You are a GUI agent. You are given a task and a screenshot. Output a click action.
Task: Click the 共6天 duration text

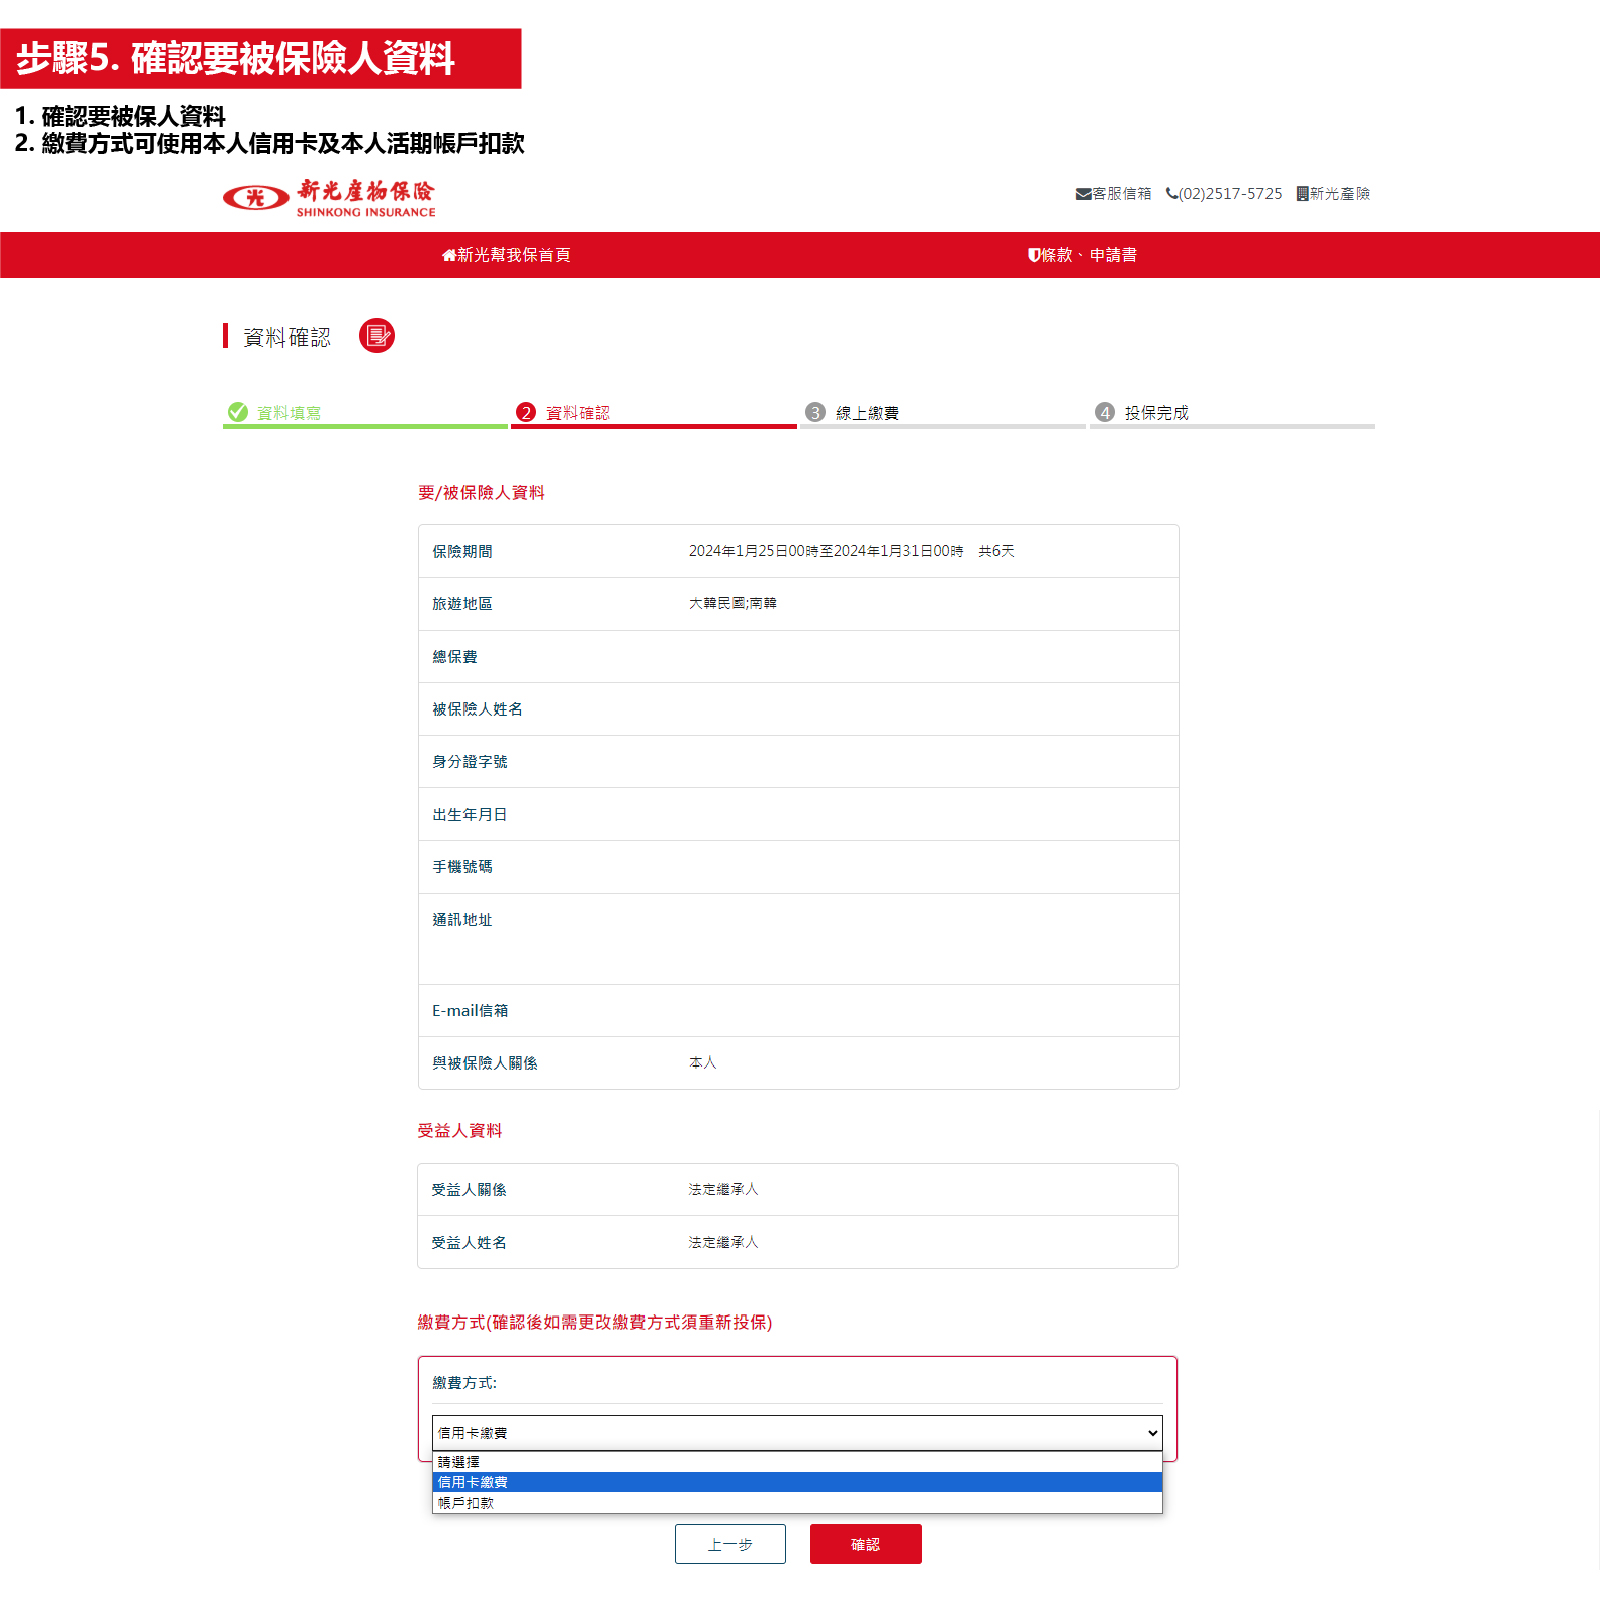[x=996, y=551]
